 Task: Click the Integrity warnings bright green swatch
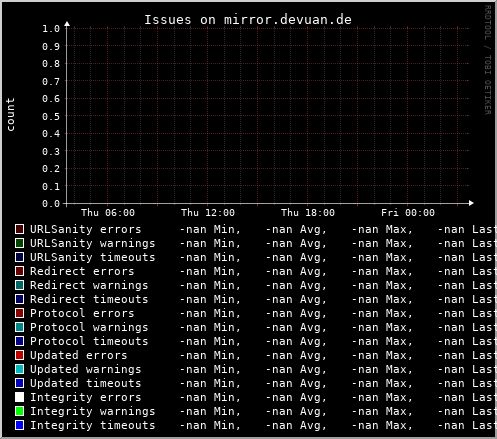[19, 411]
